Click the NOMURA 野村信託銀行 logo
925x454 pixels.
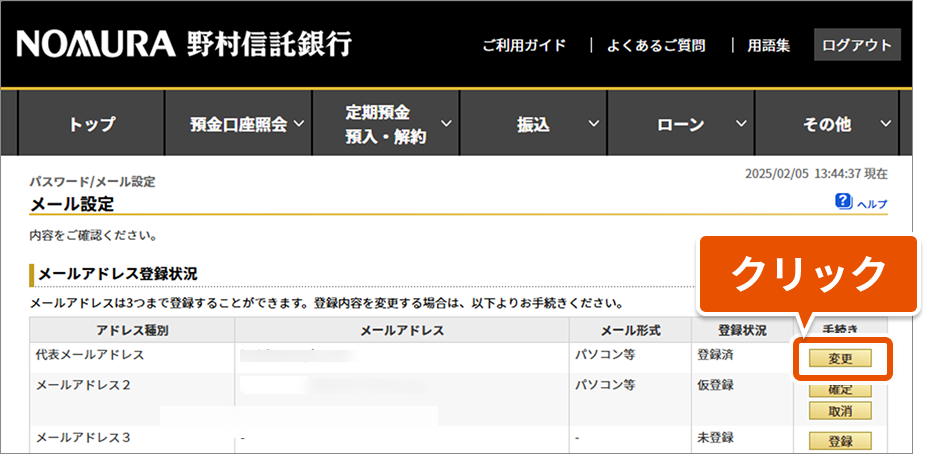(x=184, y=45)
